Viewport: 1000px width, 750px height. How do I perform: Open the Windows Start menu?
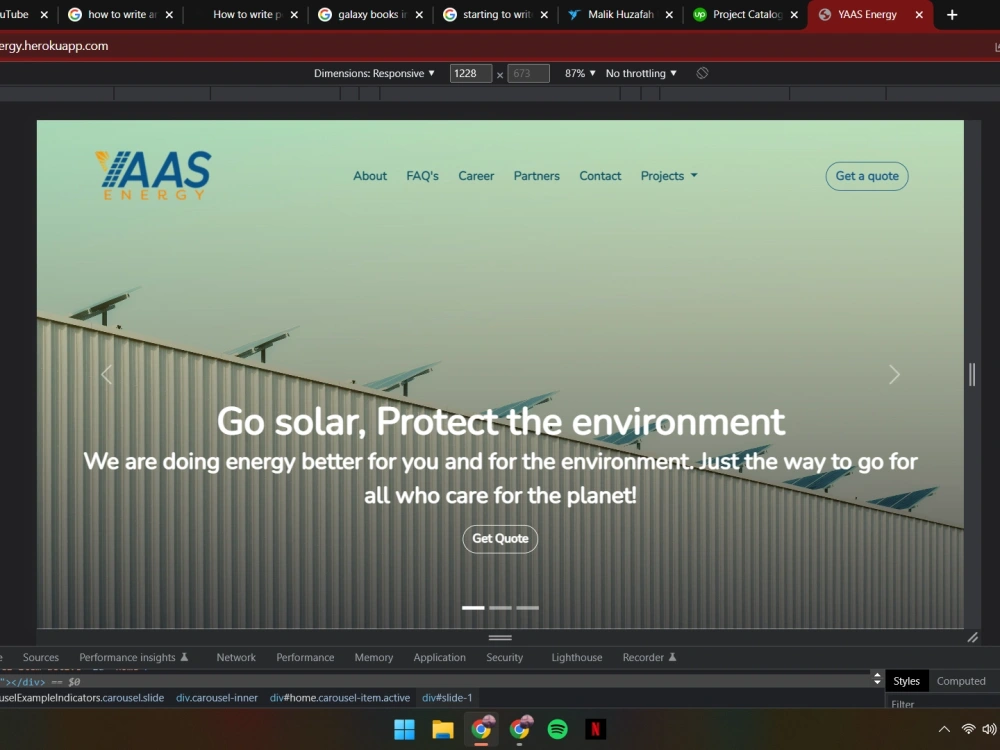[405, 729]
